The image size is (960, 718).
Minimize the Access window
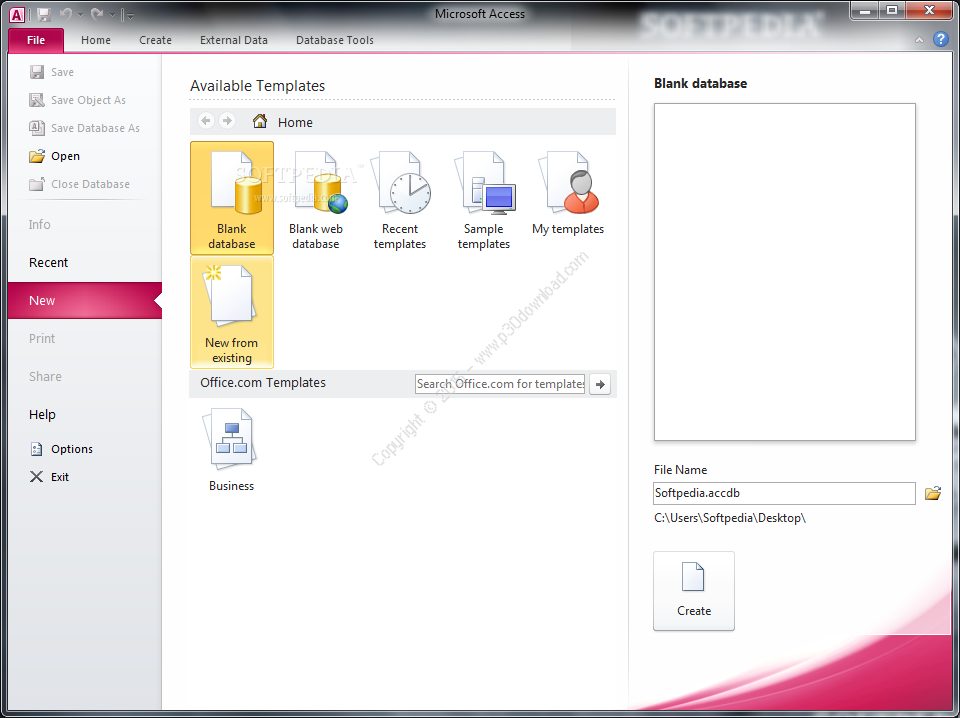[865, 10]
